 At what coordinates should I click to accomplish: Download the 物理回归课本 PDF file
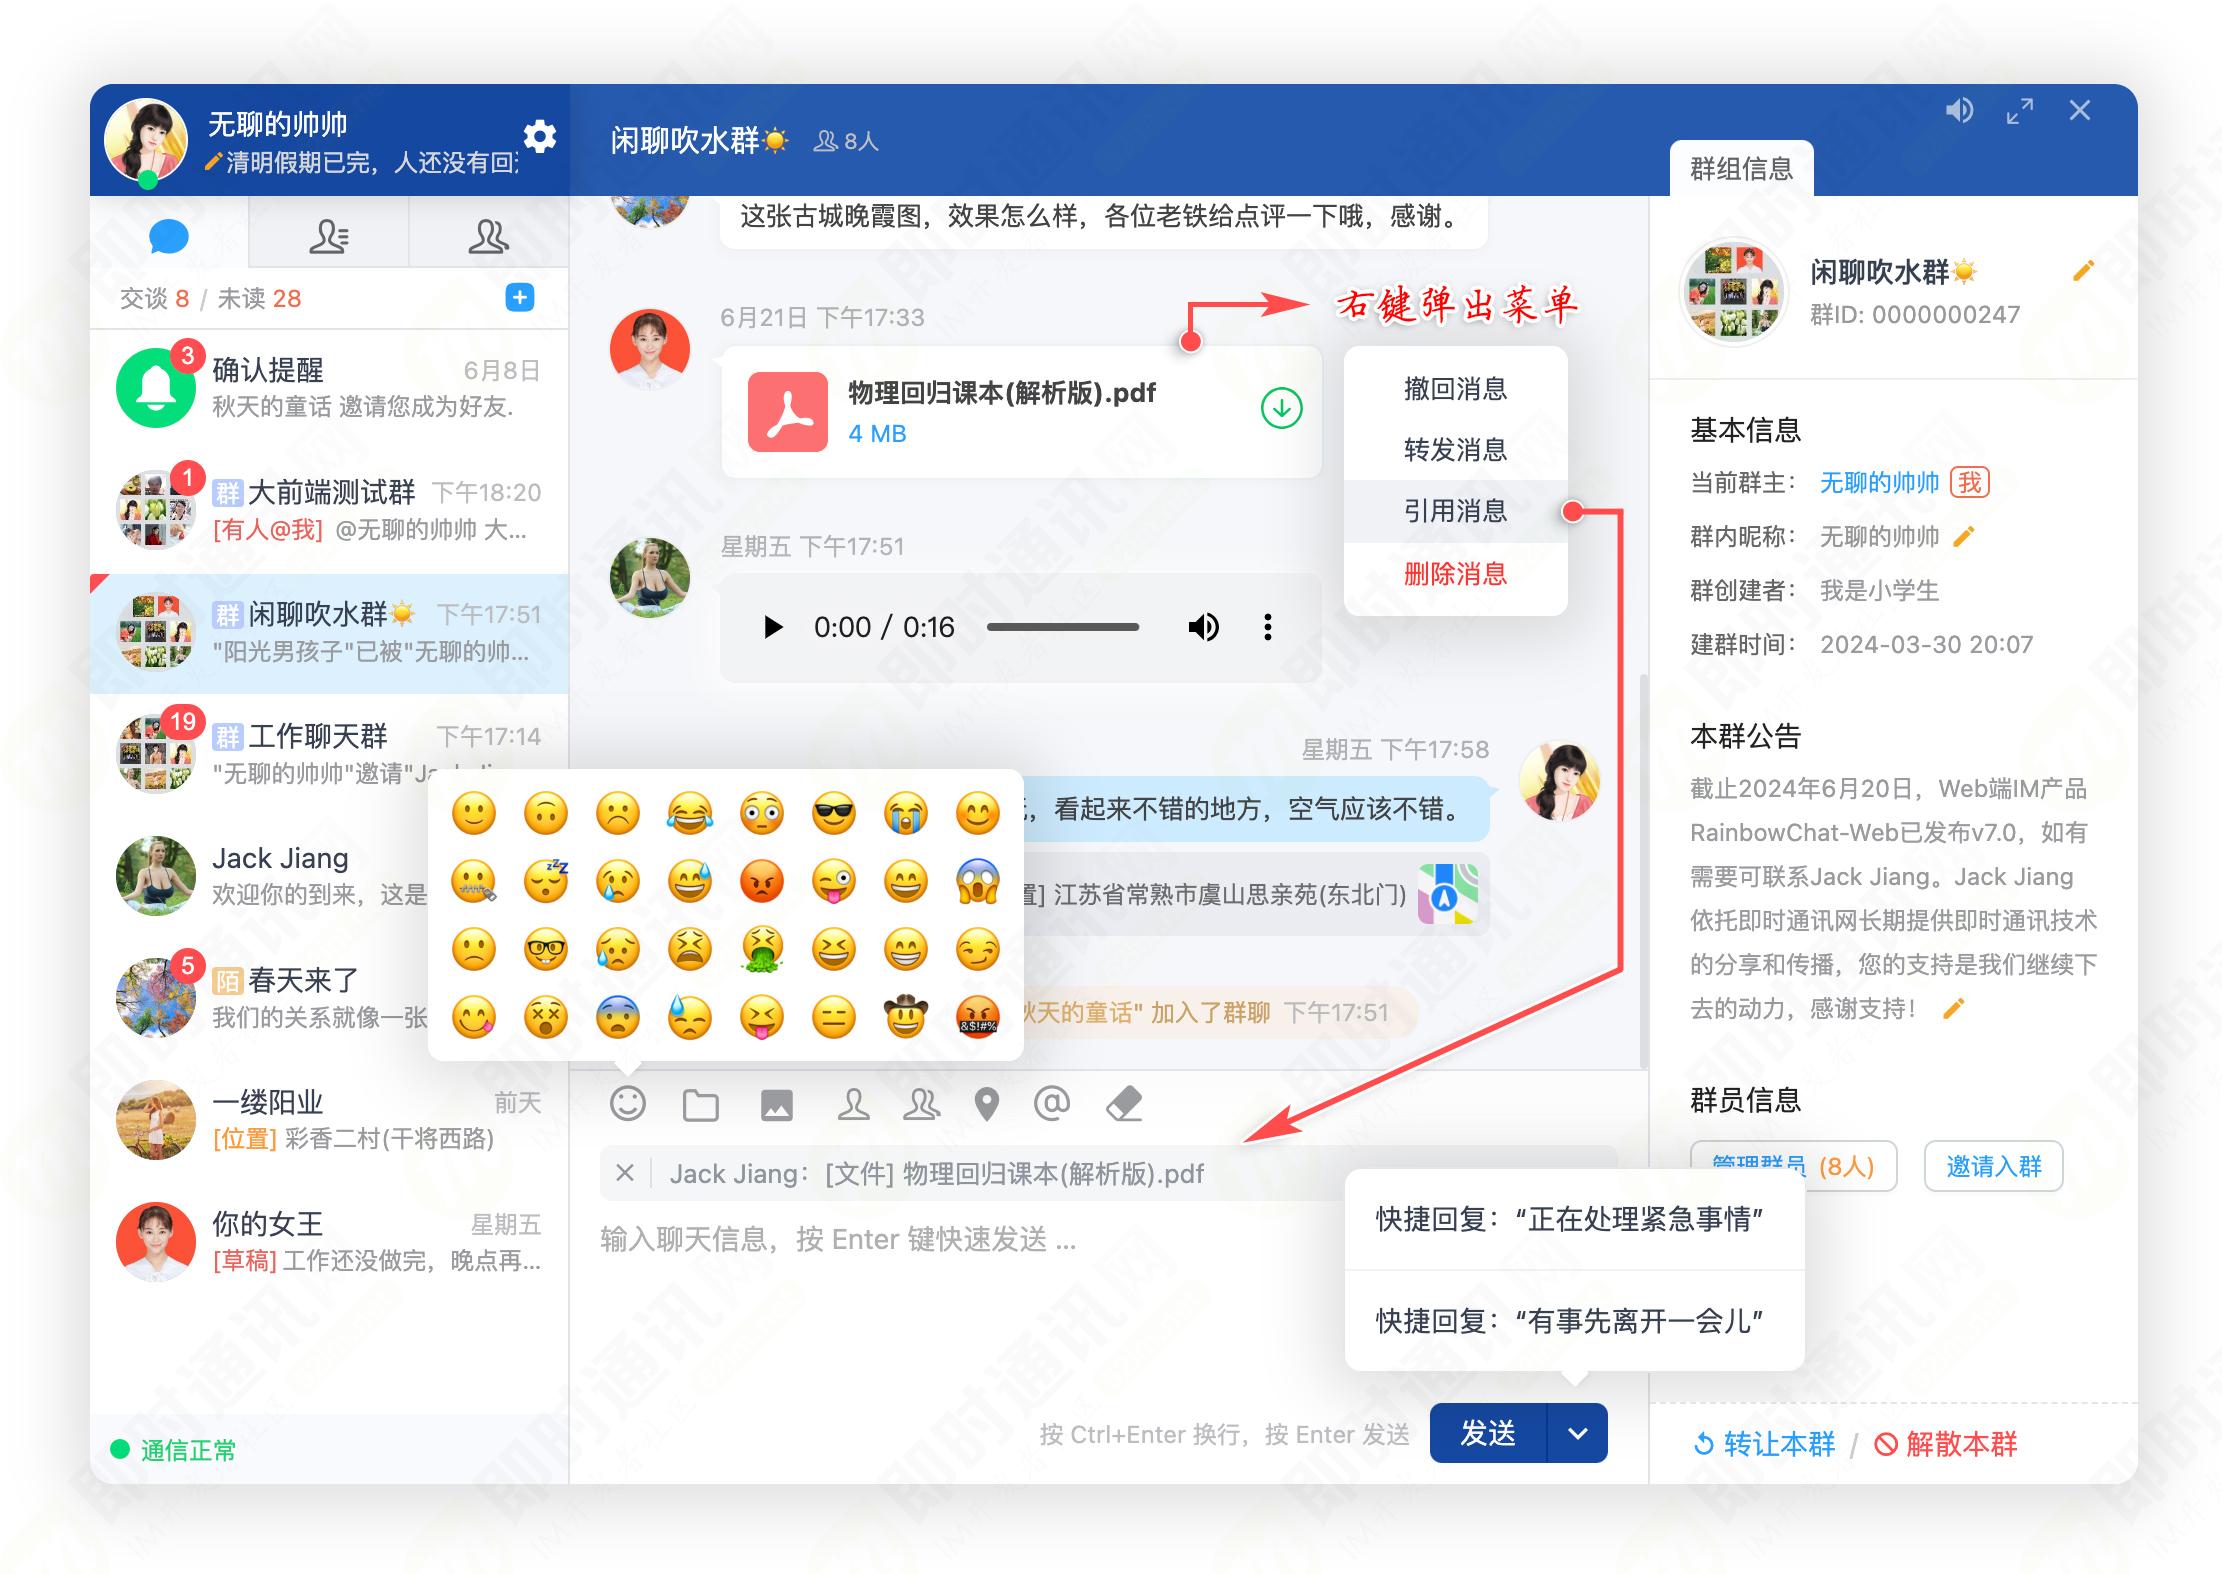[x=1280, y=410]
